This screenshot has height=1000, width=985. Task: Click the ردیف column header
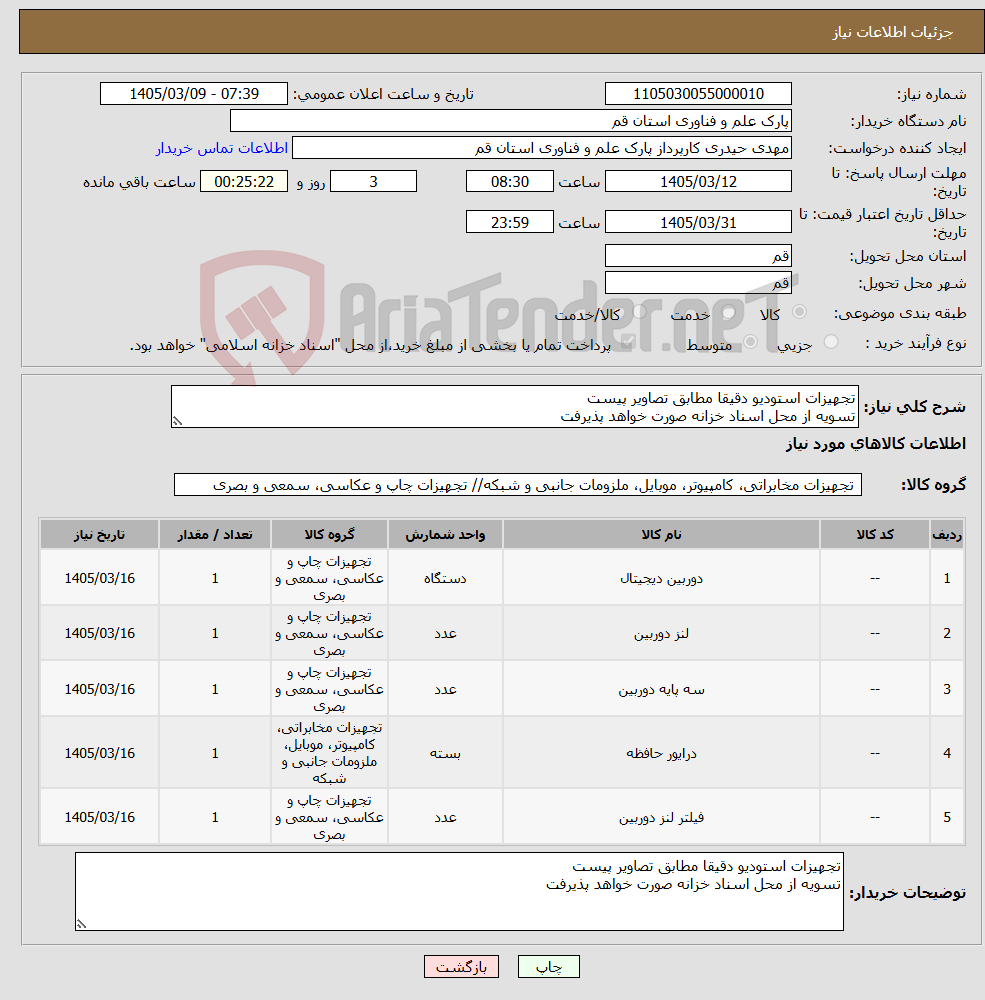pyautogui.click(x=947, y=534)
